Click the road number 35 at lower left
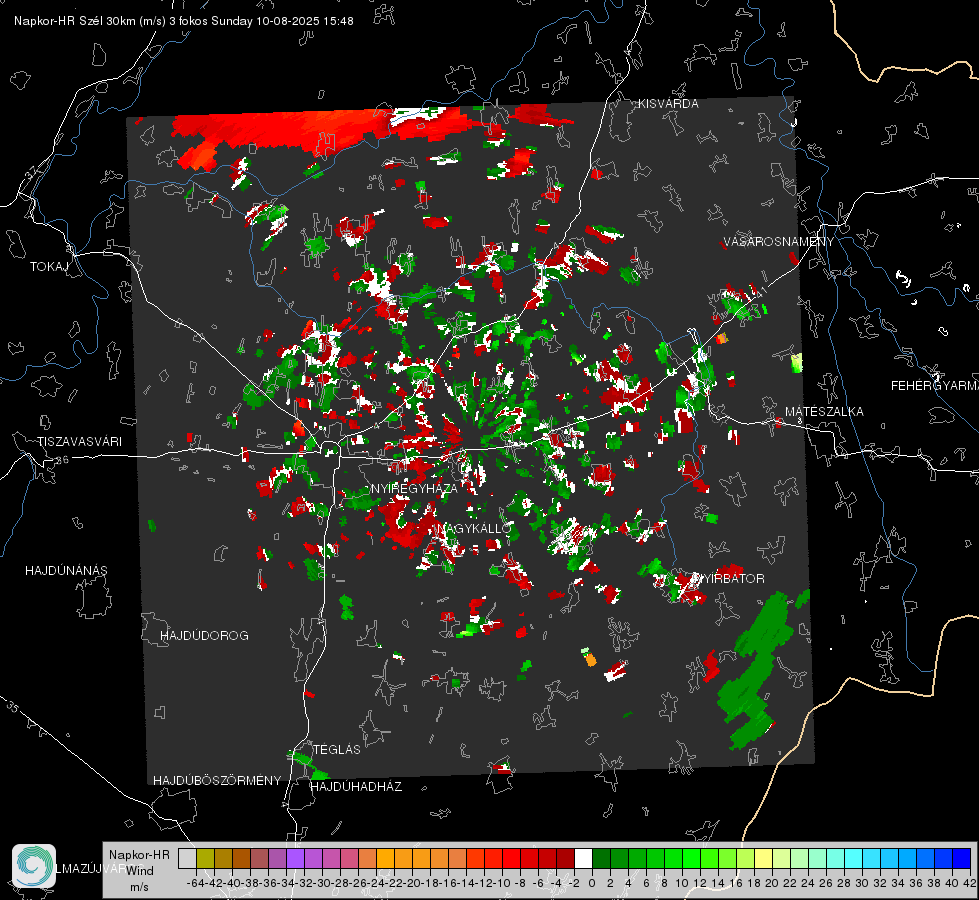Viewport: 979px width, 900px height. tap(13, 708)
